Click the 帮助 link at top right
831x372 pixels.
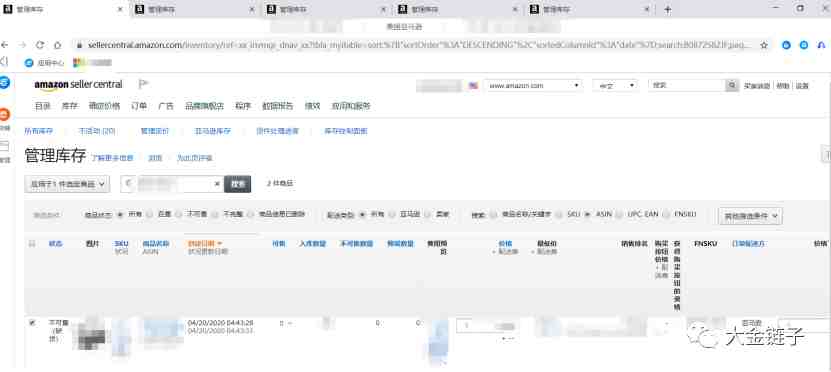(x=783, y=86)
